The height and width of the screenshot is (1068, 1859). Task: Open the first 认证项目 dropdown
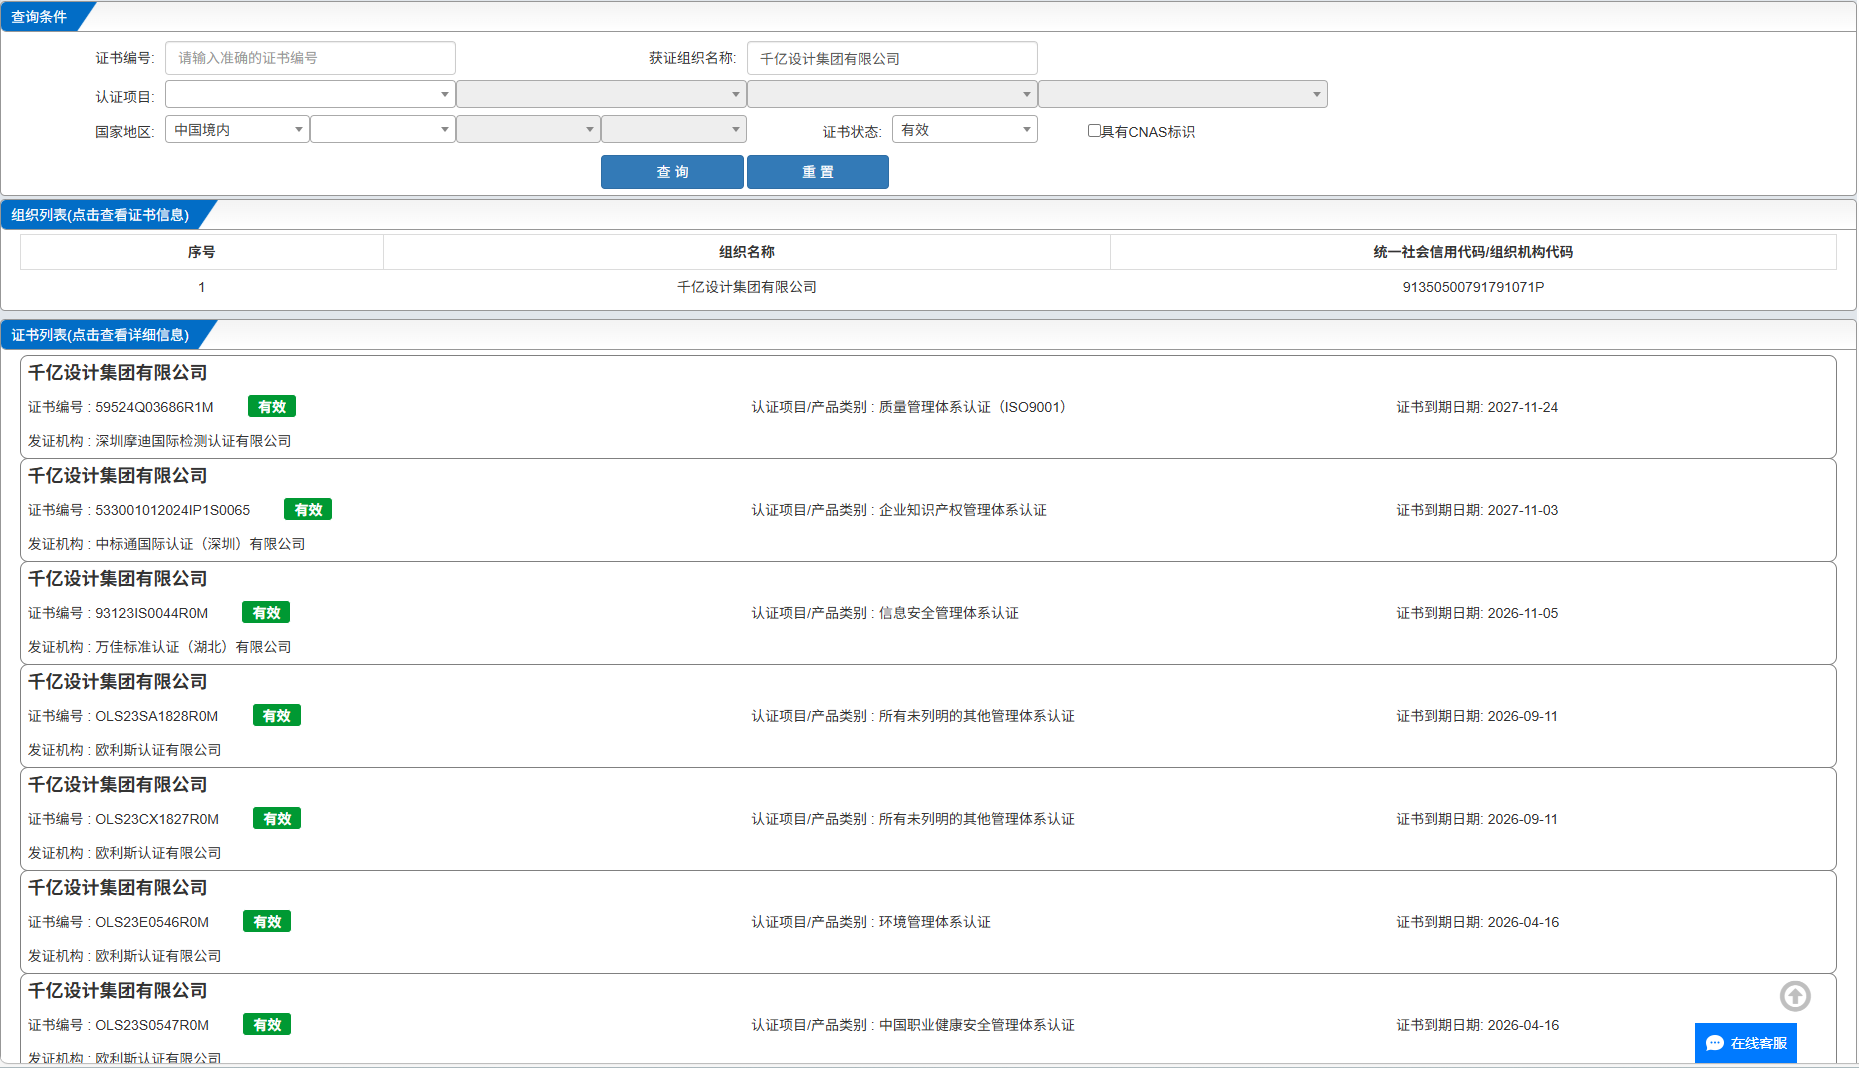pyautogui.click(x=310, y=94)
